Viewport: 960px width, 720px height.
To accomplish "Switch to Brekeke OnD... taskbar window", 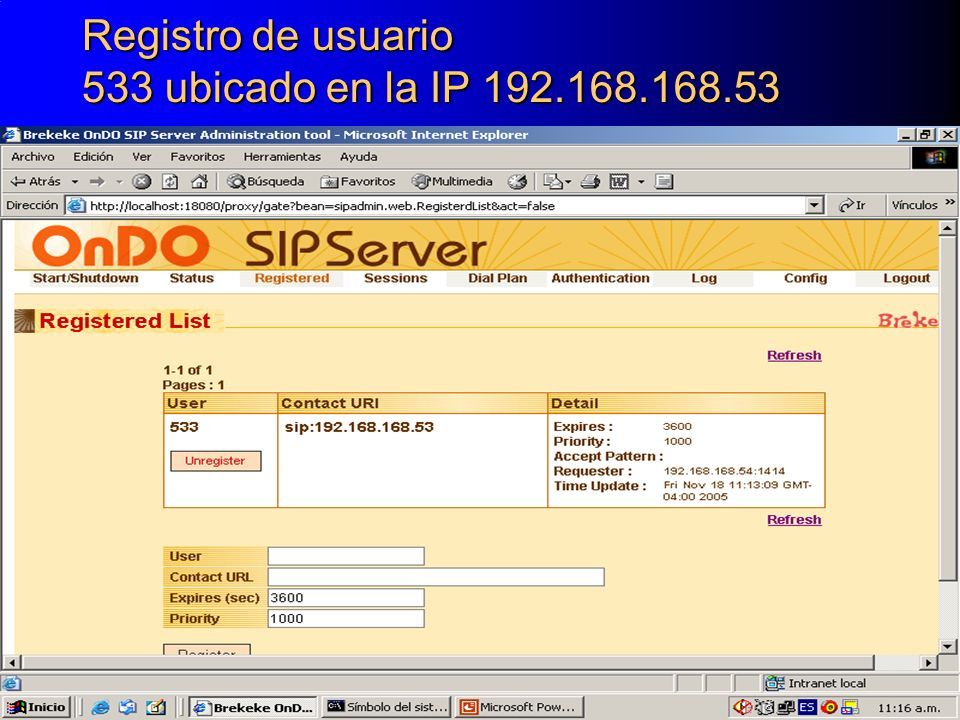I will 253,707.
